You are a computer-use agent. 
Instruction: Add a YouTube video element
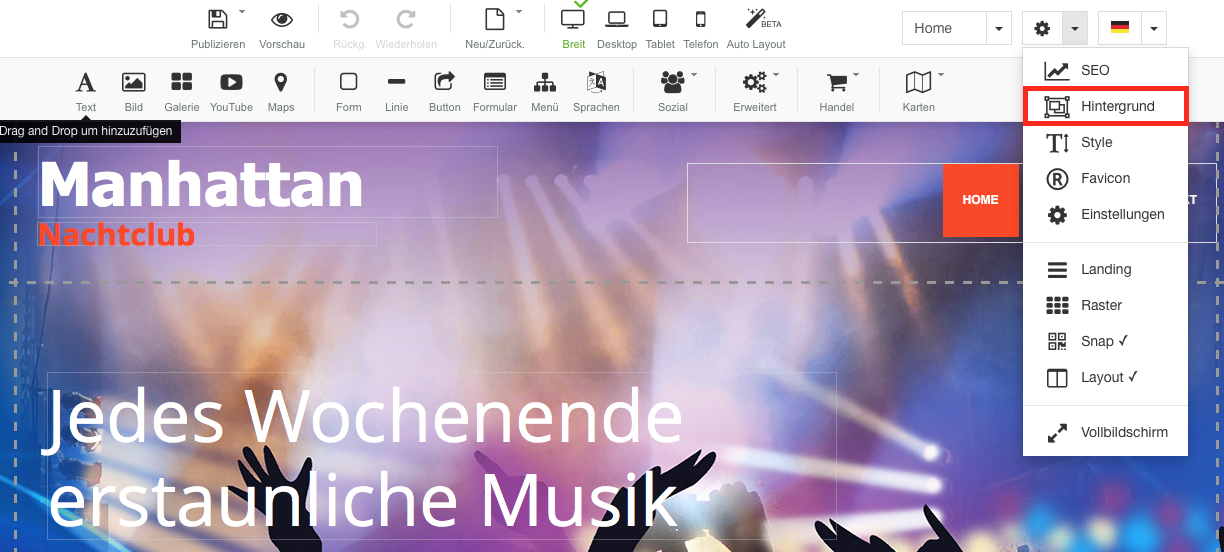[x=231, y=83]
